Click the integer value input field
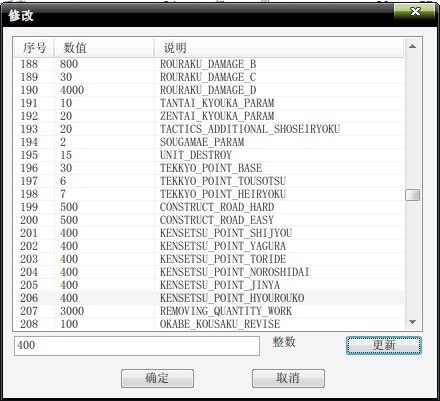This screenshot has width=440, height=401. click(137, 345)
